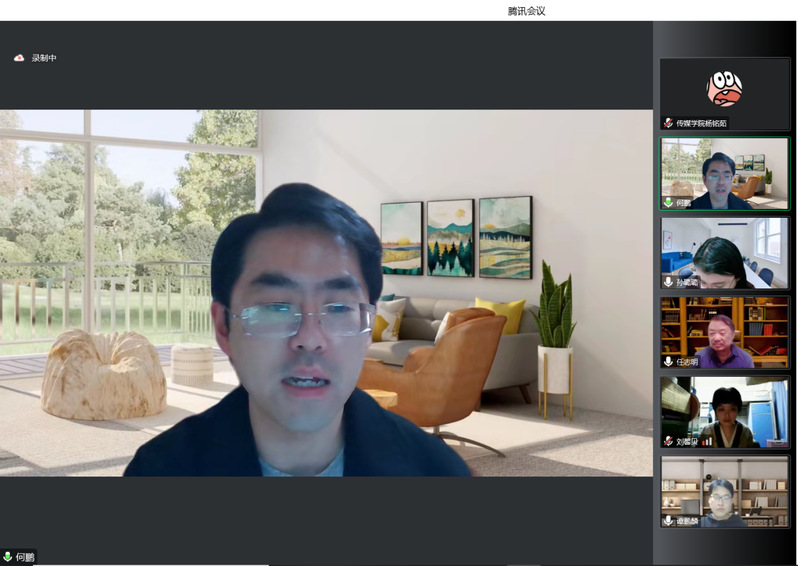Image resolution: width=798 pixels, height=566 pixels.
Task: Click microphone icon on the blue sofa thumbnail
Action: click(x=668, y=282)
